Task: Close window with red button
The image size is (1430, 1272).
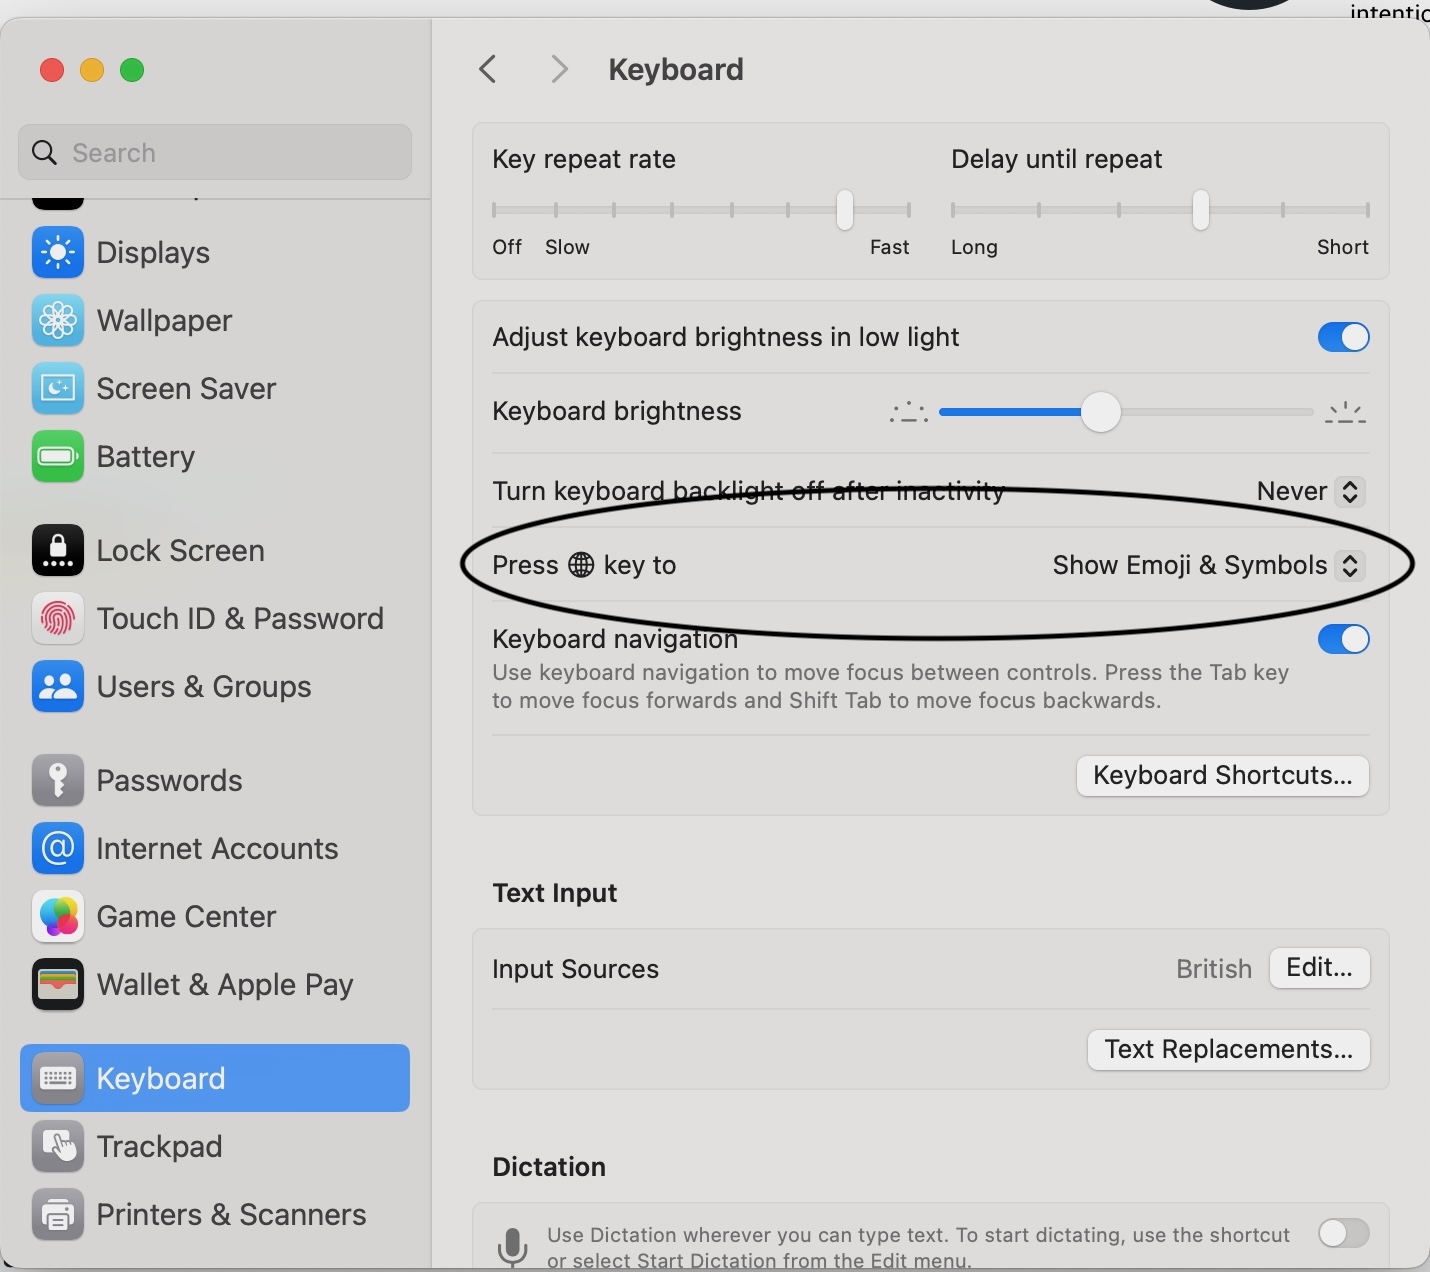Action: coord(52,70)
